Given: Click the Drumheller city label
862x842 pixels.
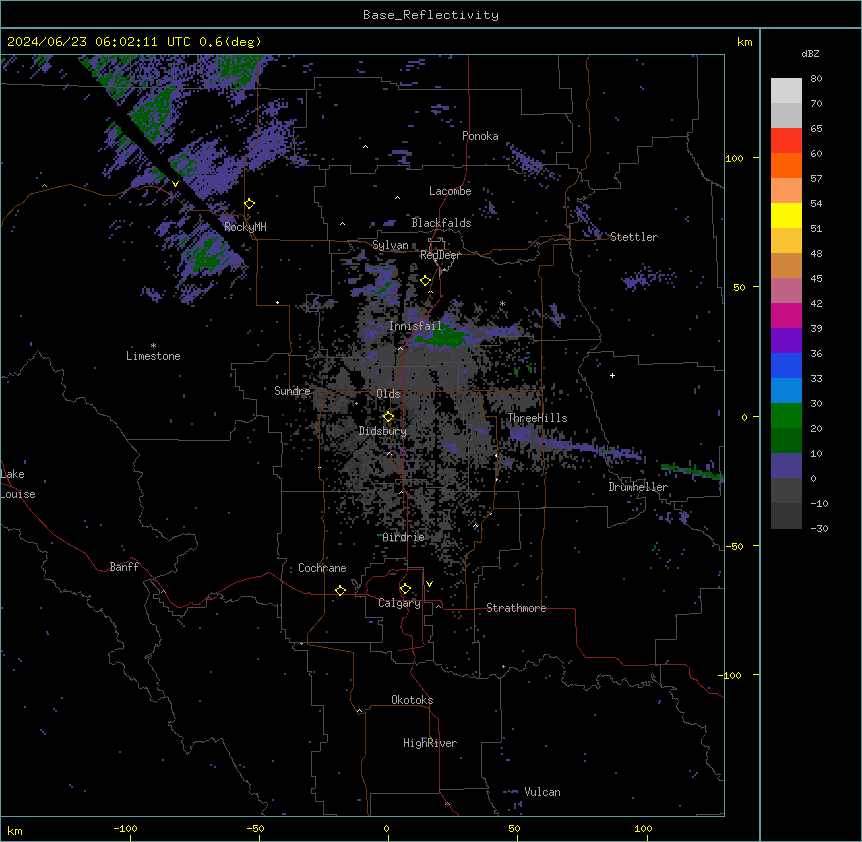Looking at the screenshot, I should click(638, 487).
